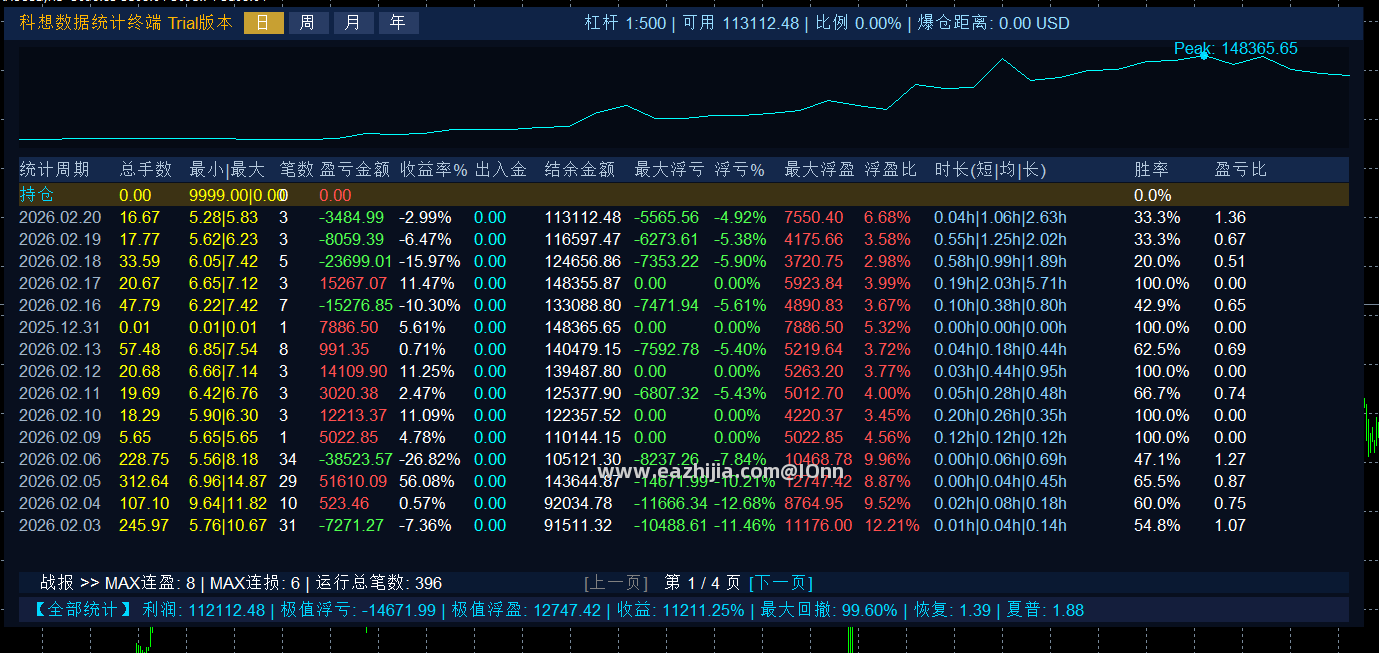Viewport: 1379px width, 653px height.
Task: Click profit value -3484.99
Action: 351,217
